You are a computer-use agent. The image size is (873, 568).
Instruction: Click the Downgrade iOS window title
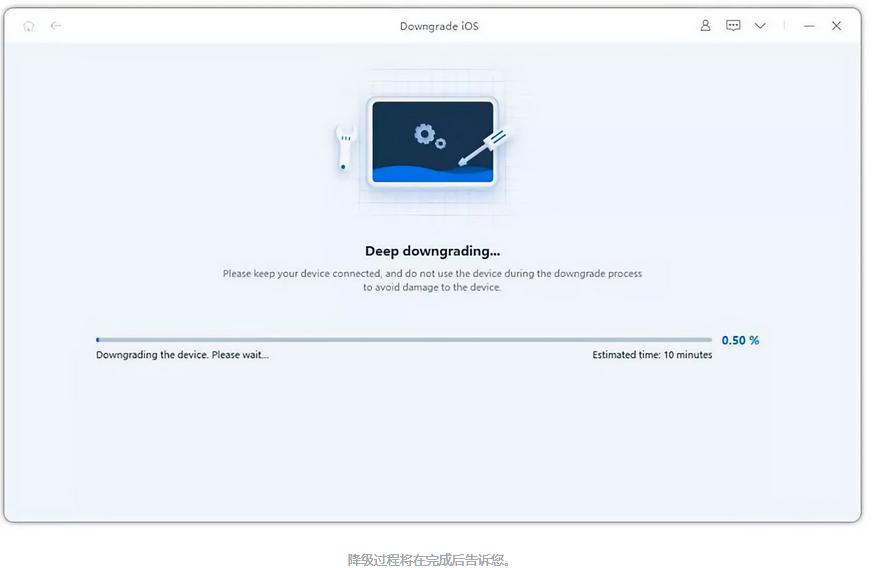click(x=439, y=26)
